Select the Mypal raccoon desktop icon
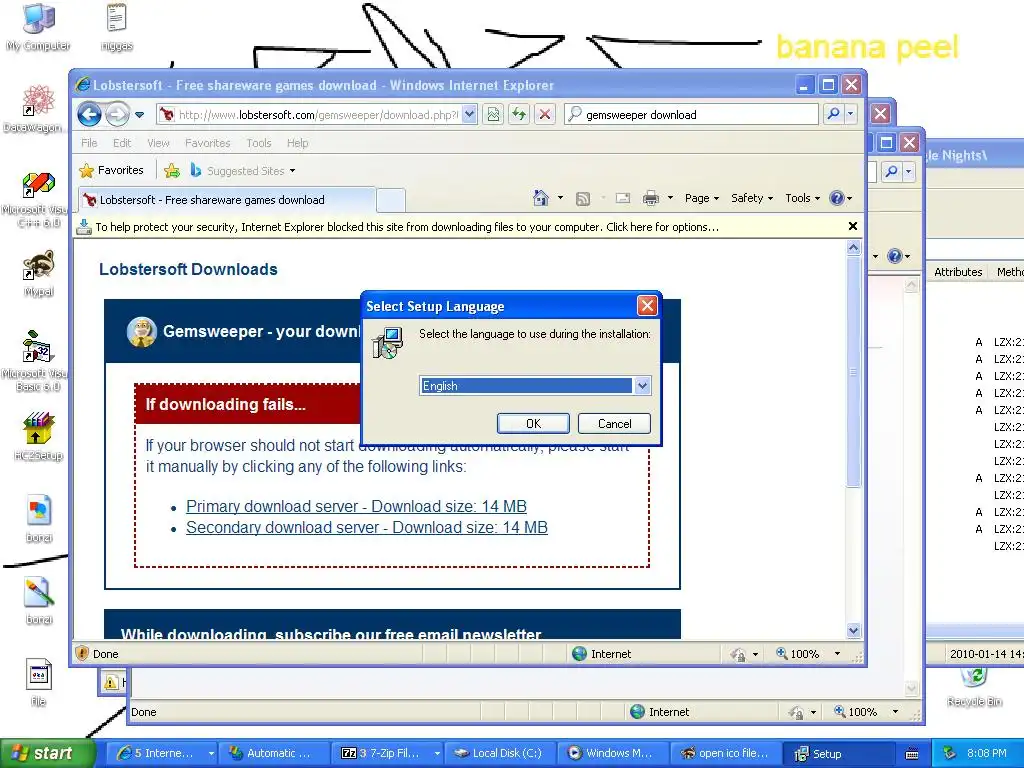Screen dimensions: 1024x768 [x=38, y=274]
